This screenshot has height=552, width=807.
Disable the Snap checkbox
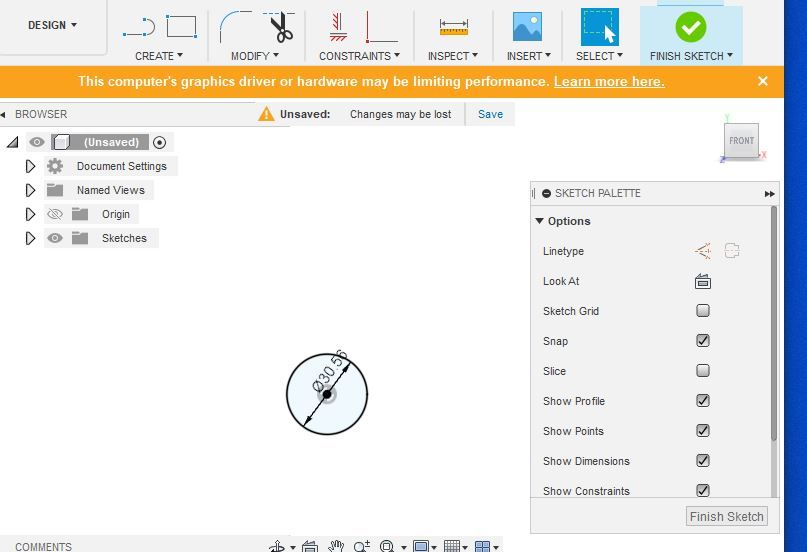[703, 341]
